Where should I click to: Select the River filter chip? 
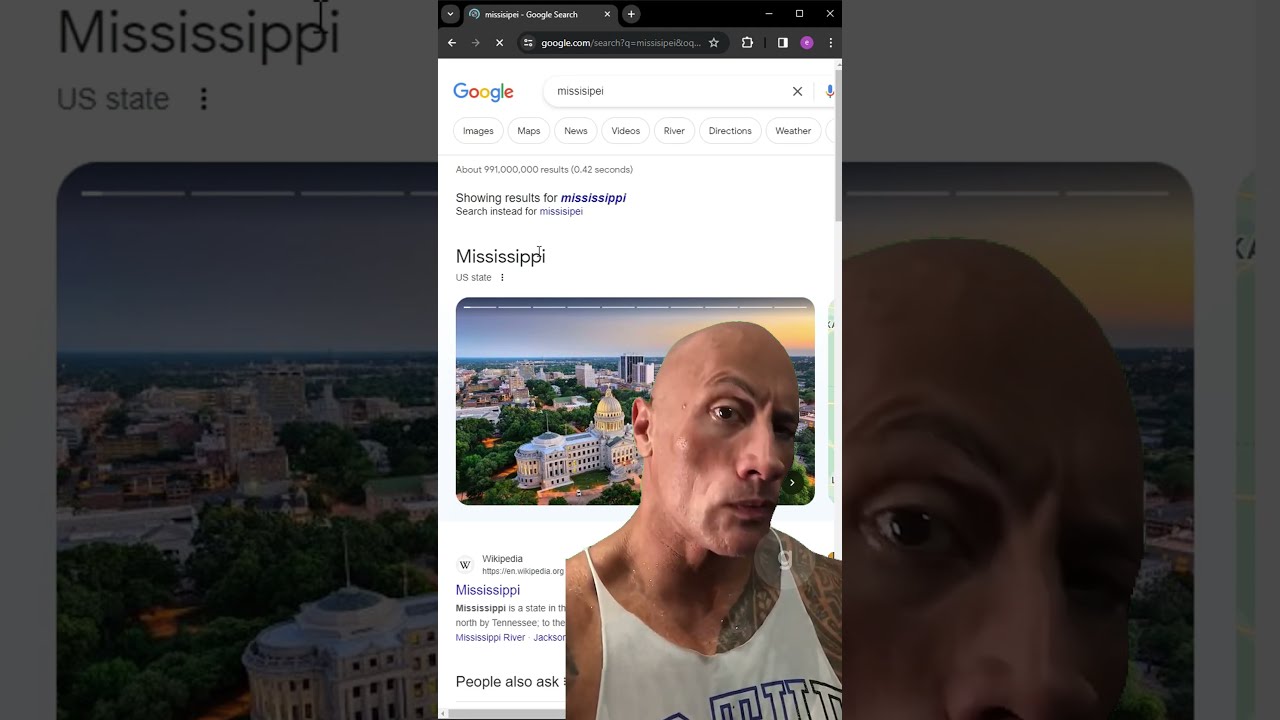(x=675, y=131)
